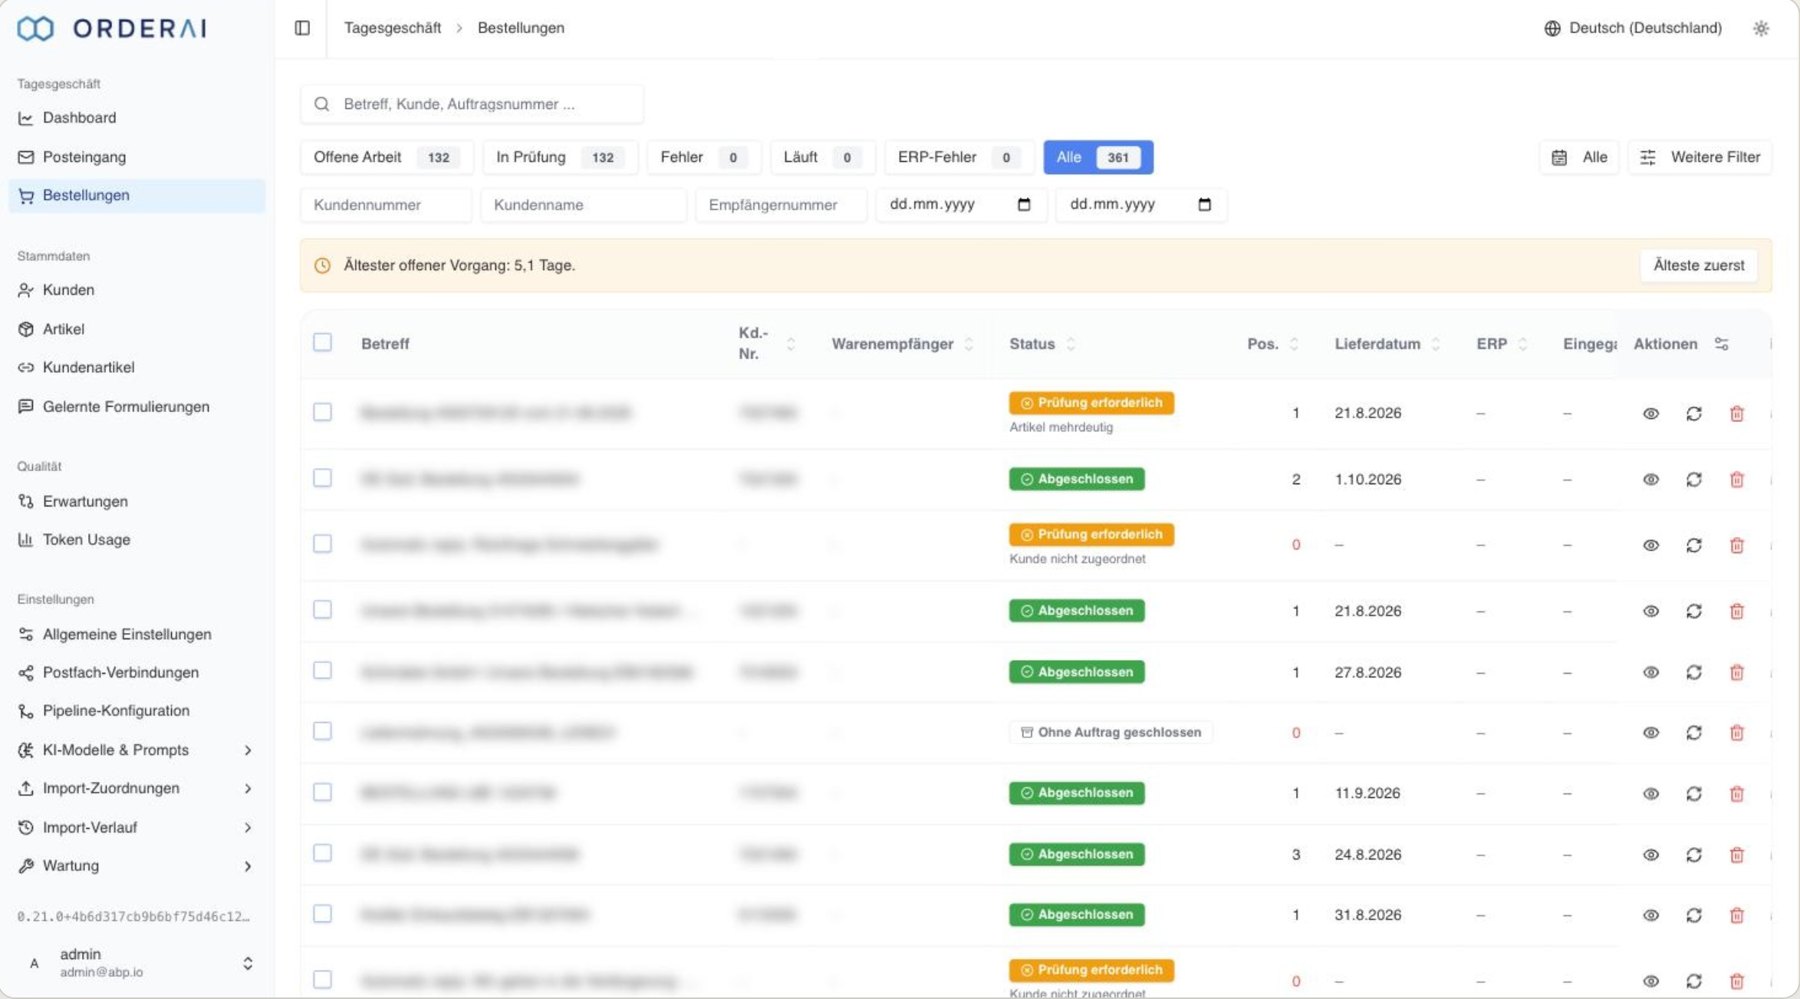Go to Posteingang in sidebar
The width and height of the screenshot is (1800, 999).
pyautogui.click(x=137, y=157)
